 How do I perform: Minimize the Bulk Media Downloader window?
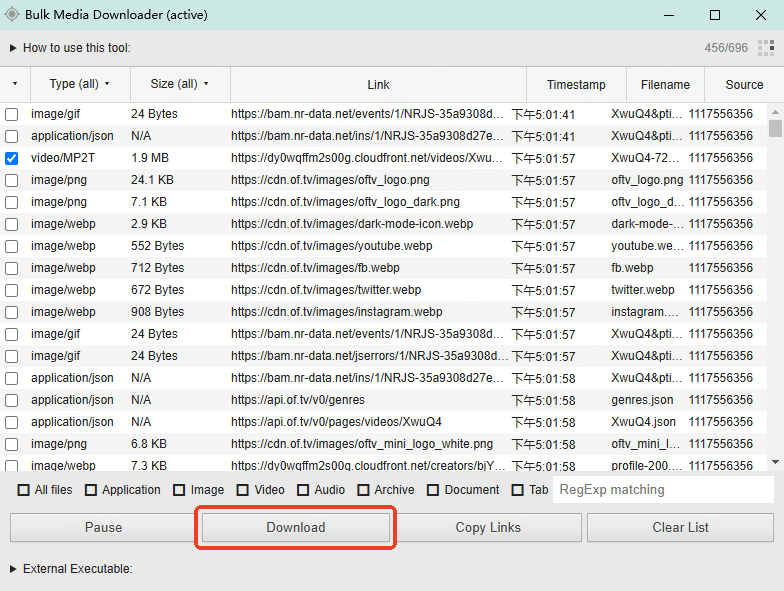click(669, 15)
